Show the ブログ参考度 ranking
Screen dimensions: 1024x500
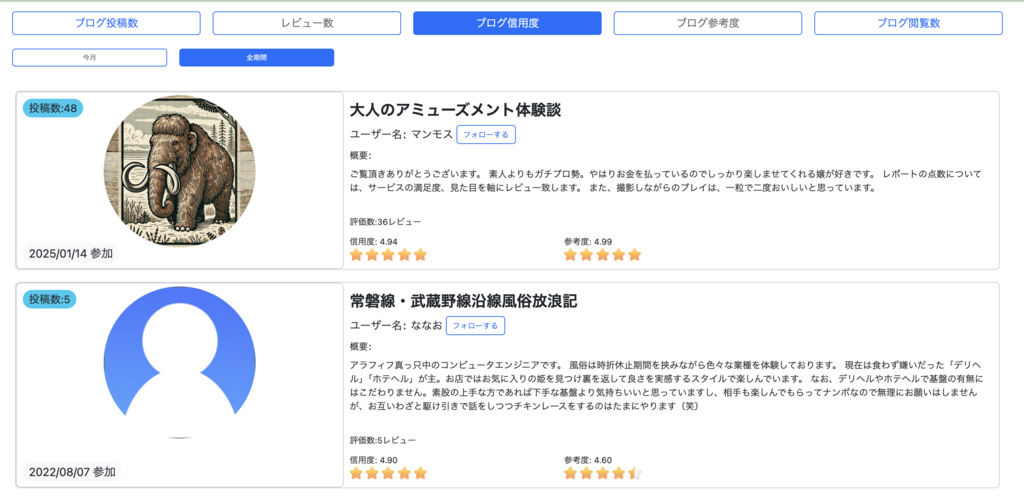tap(707, 23)
